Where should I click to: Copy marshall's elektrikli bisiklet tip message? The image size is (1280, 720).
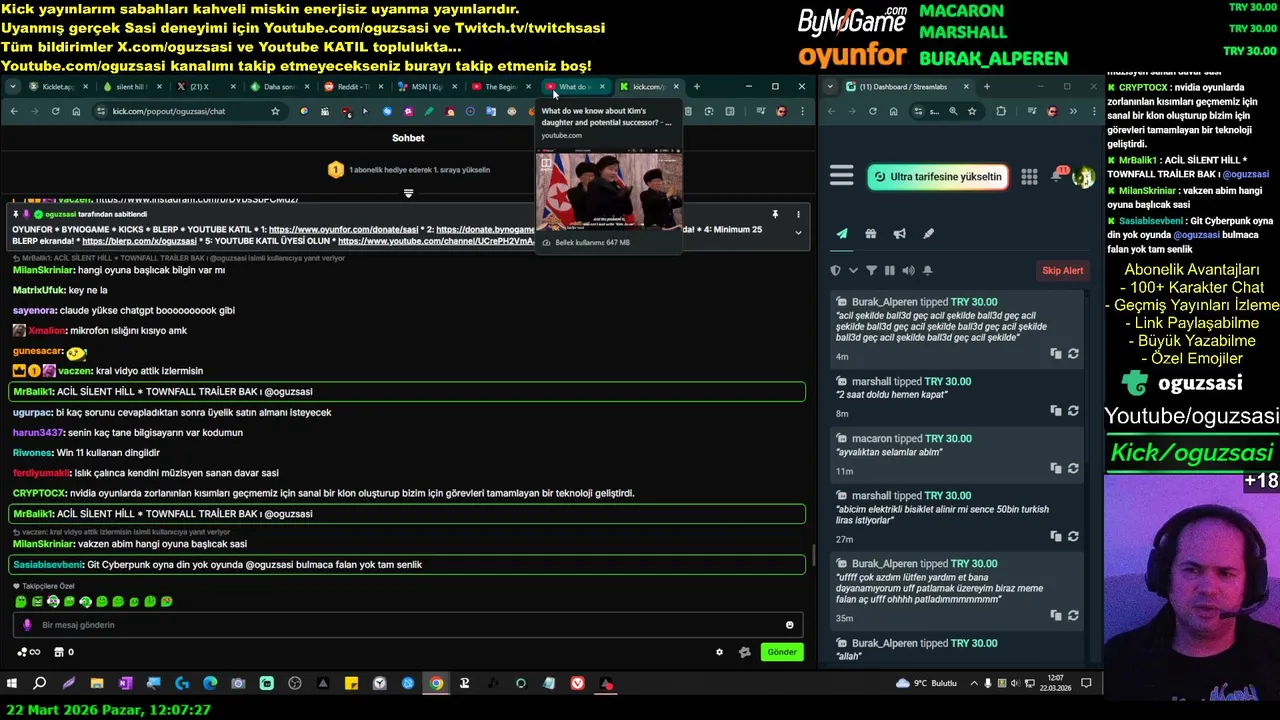coord(1056,536)
